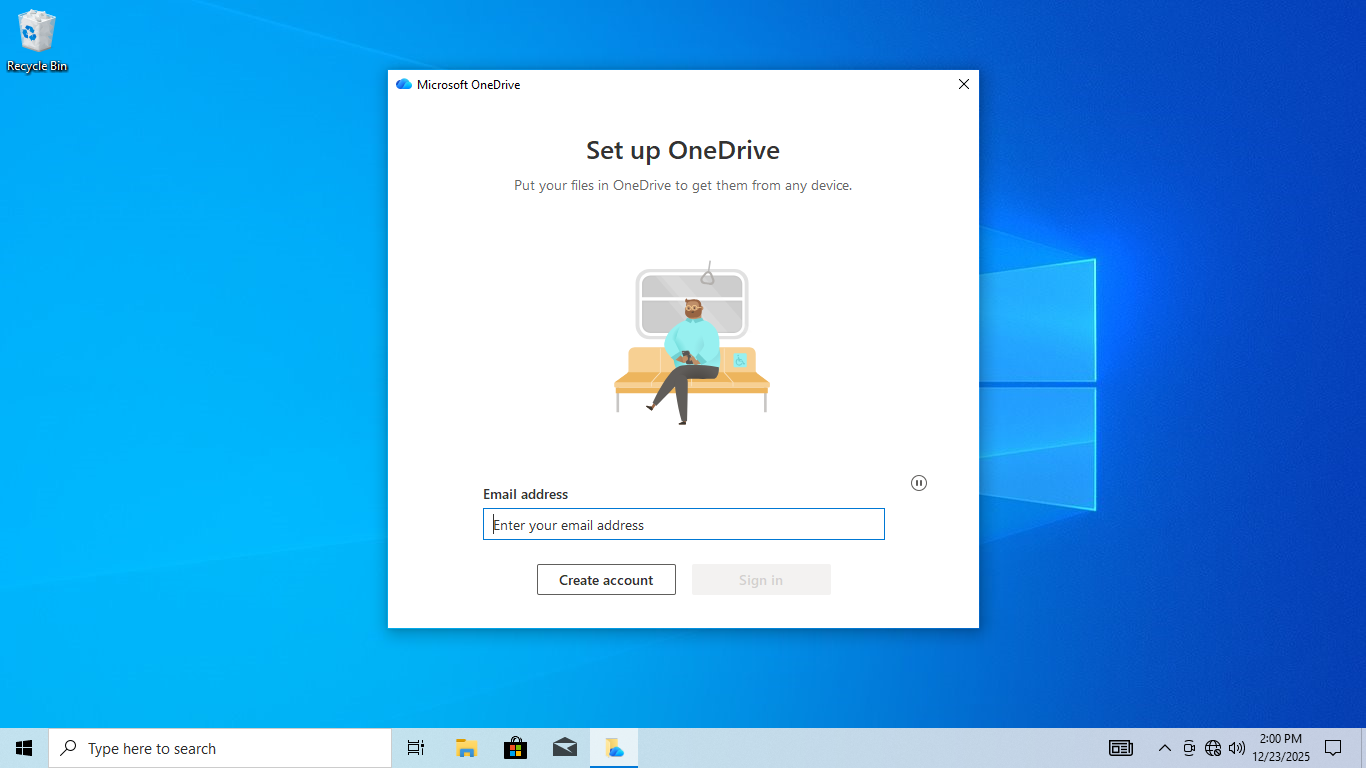The width and height of the screenshot is (1366, 768).
Task: Select the Recycle Bin desktop icon
Action: click(37, 41)
